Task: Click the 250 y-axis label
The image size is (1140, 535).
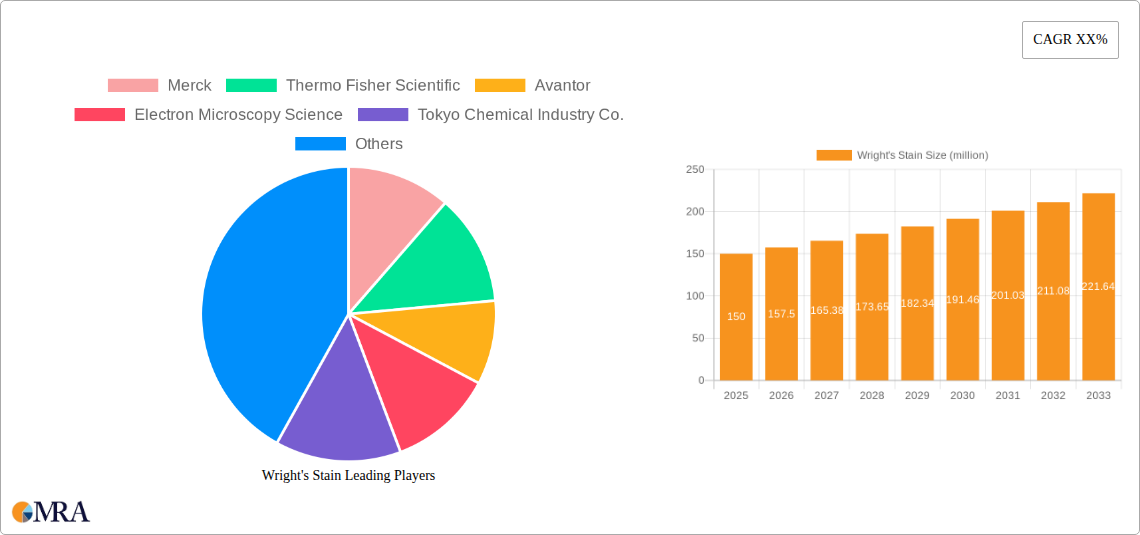Action: click(x=695, y=169)
